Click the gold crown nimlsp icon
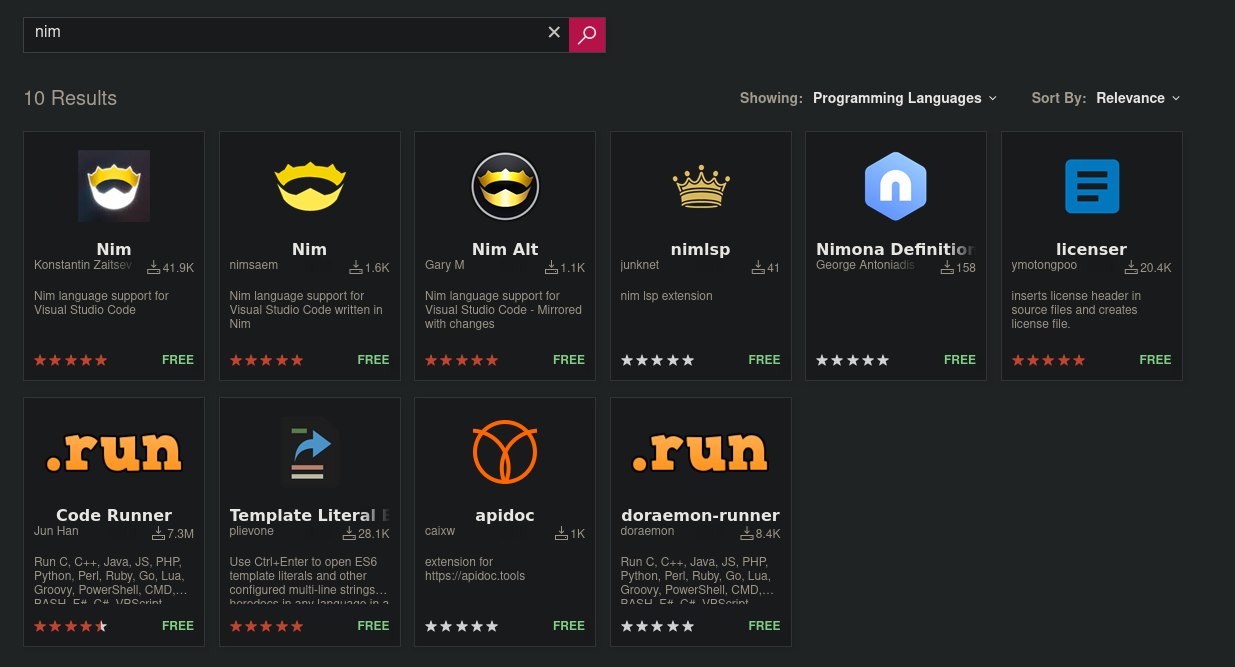 701,186
